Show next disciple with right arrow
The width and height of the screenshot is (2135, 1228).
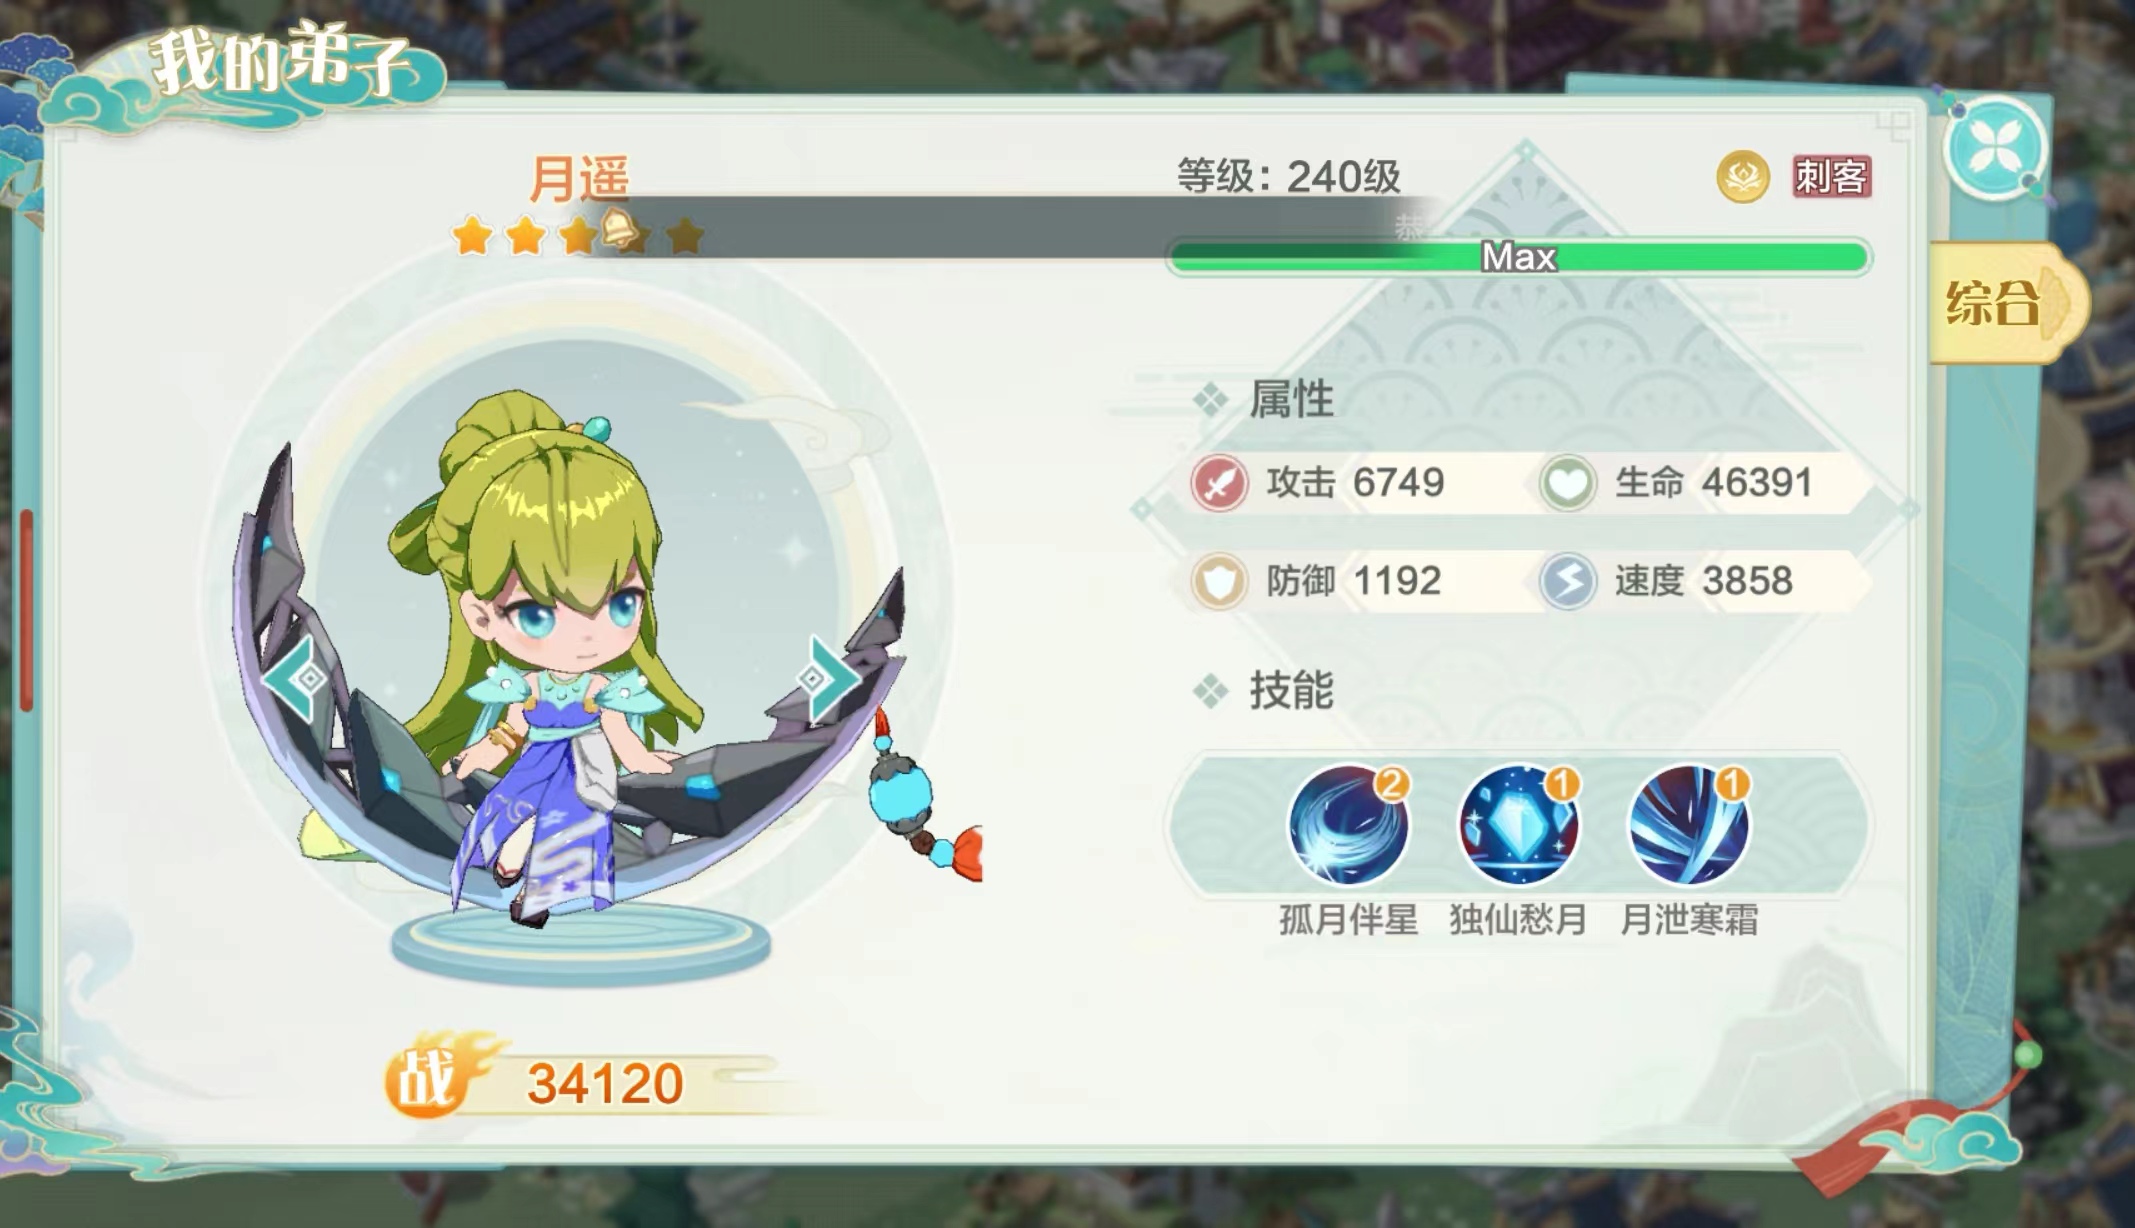tap(828, 679)
